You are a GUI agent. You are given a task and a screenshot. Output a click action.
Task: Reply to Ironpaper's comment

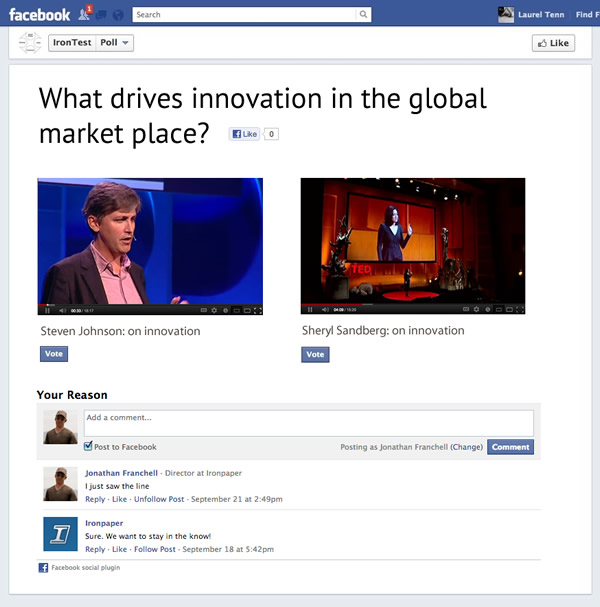tap(95, 549)
